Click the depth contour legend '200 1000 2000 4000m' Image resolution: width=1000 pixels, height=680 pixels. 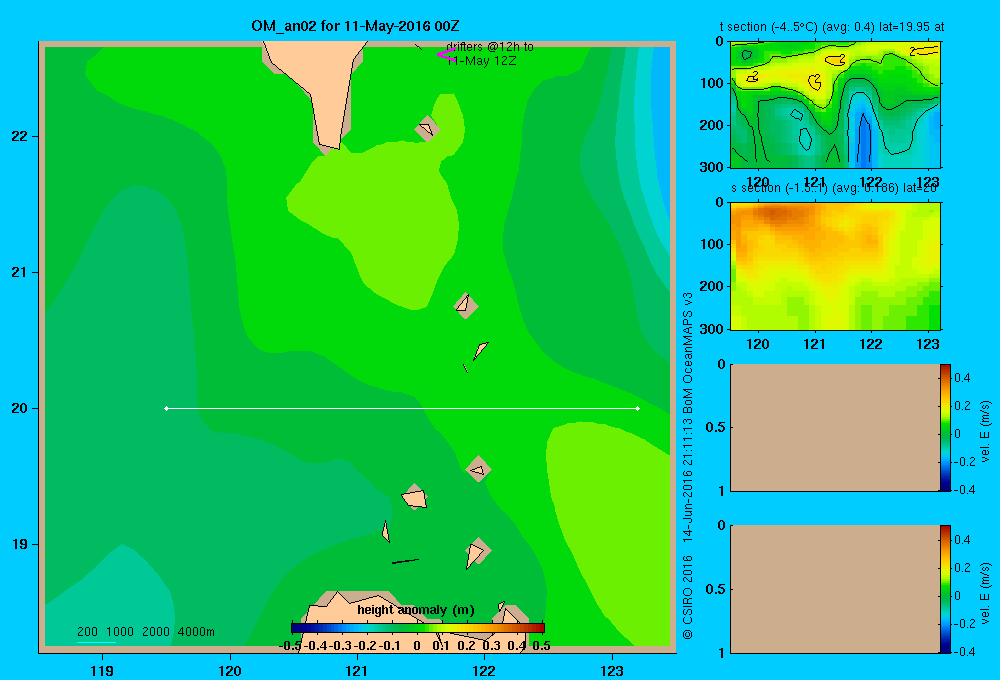click(145, 632)
